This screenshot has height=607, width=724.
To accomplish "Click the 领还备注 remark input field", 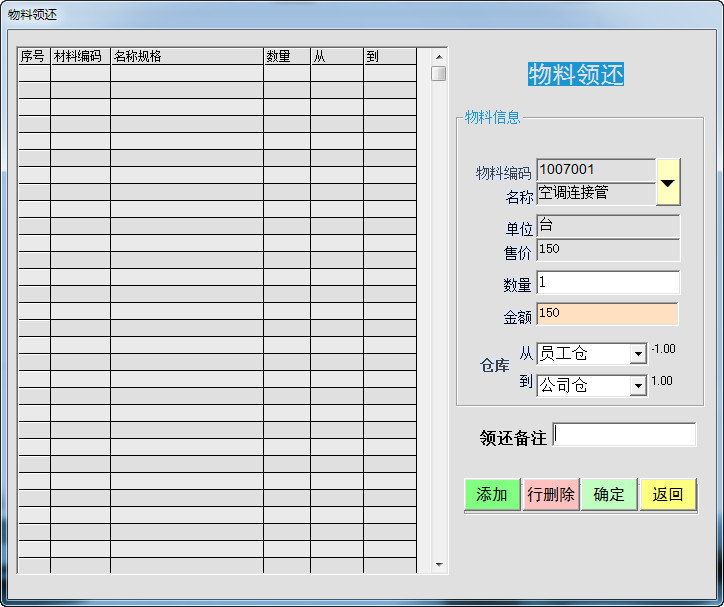I will [624, 434].
